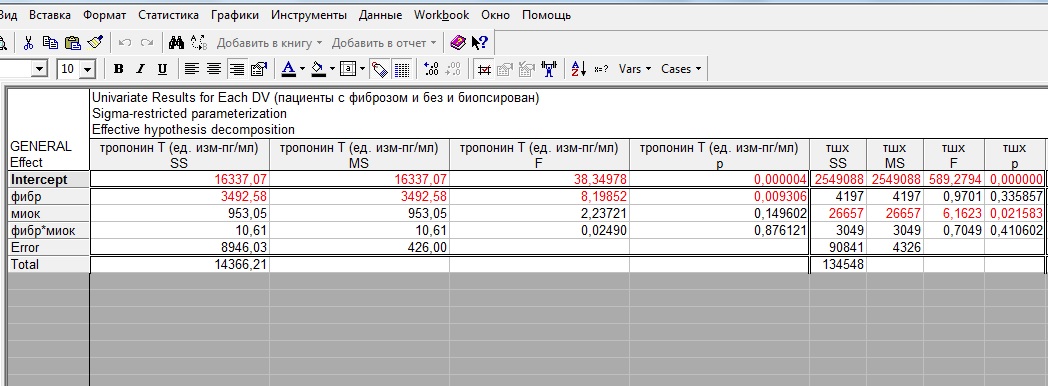Click the Undo arrow icon
The image size is (1048, 386).
point(124,43)
